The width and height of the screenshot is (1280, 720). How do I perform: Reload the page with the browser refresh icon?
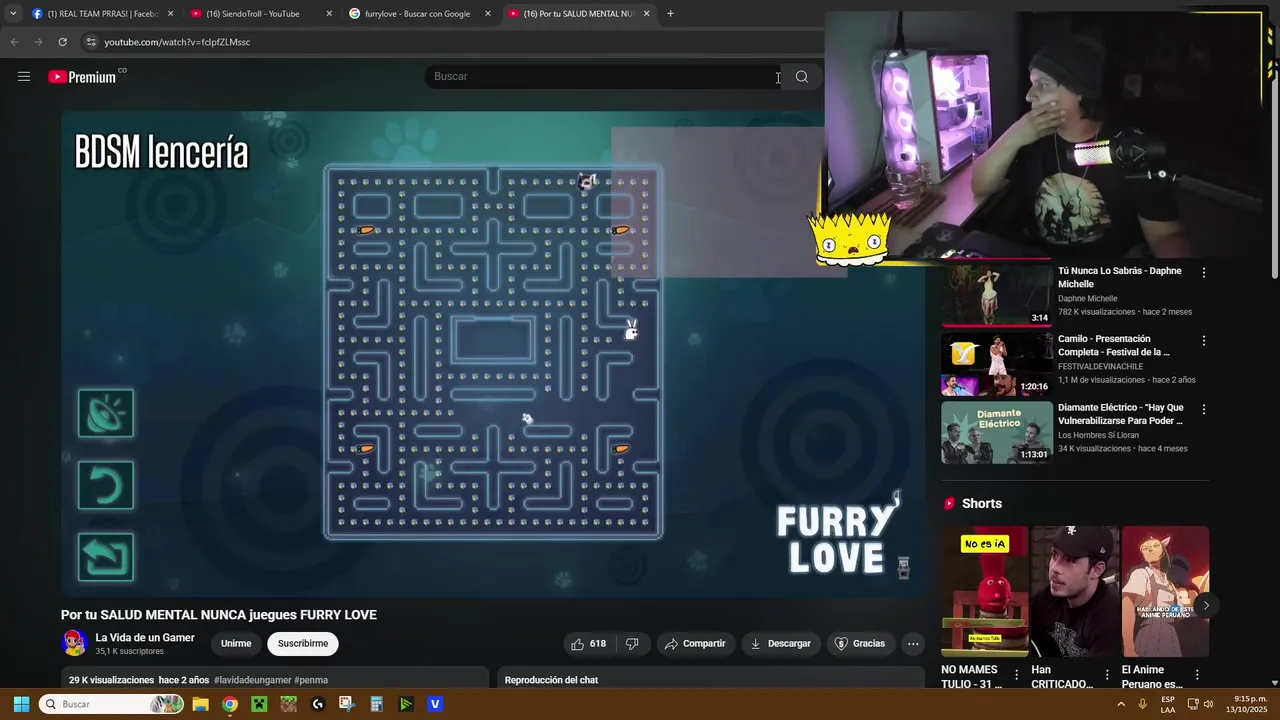tap(62, 42)
